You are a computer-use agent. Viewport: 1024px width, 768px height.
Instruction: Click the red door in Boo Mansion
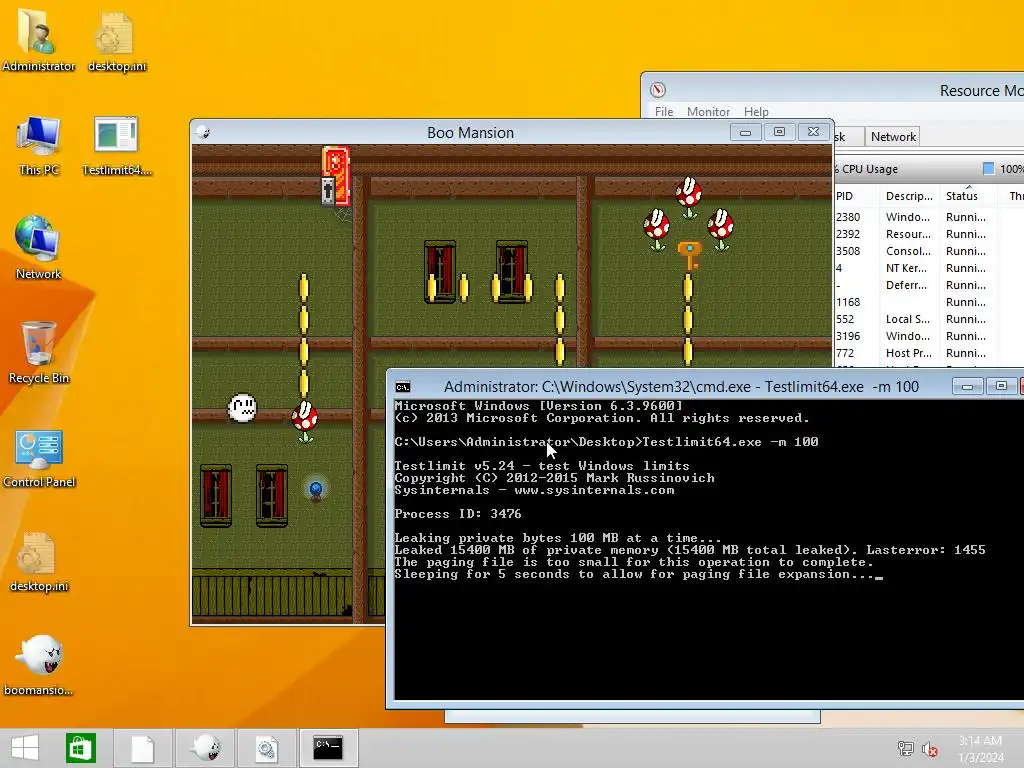point(336,176)
